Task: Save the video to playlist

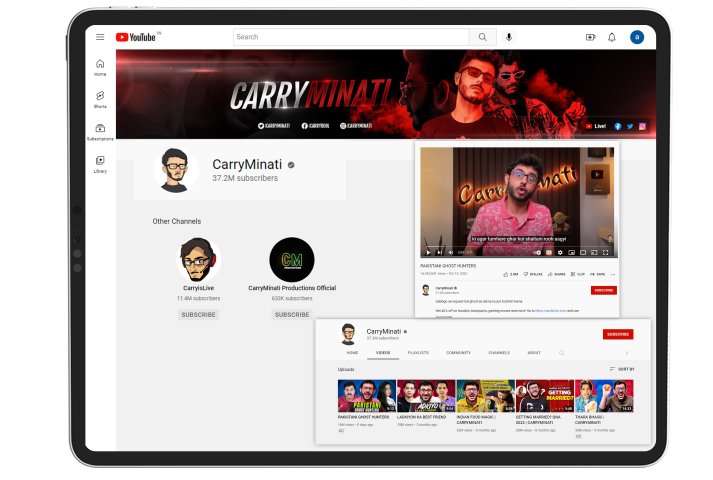Action: pyautogui.click(x=597, y=274)
